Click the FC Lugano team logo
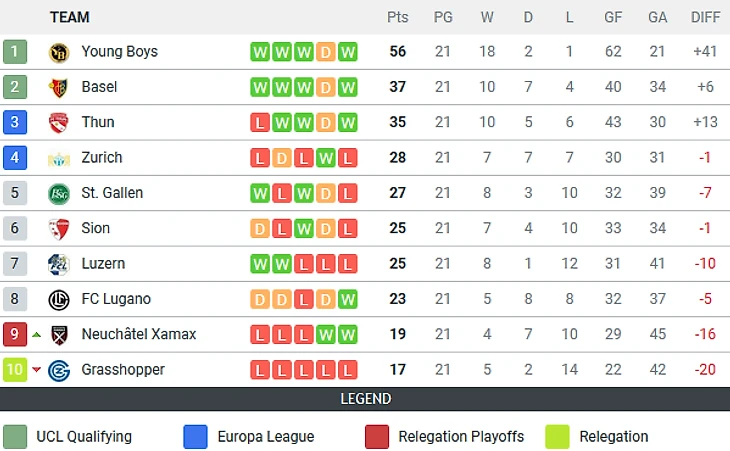Viewport: 730px width, 451px height. tap(58, 299)
